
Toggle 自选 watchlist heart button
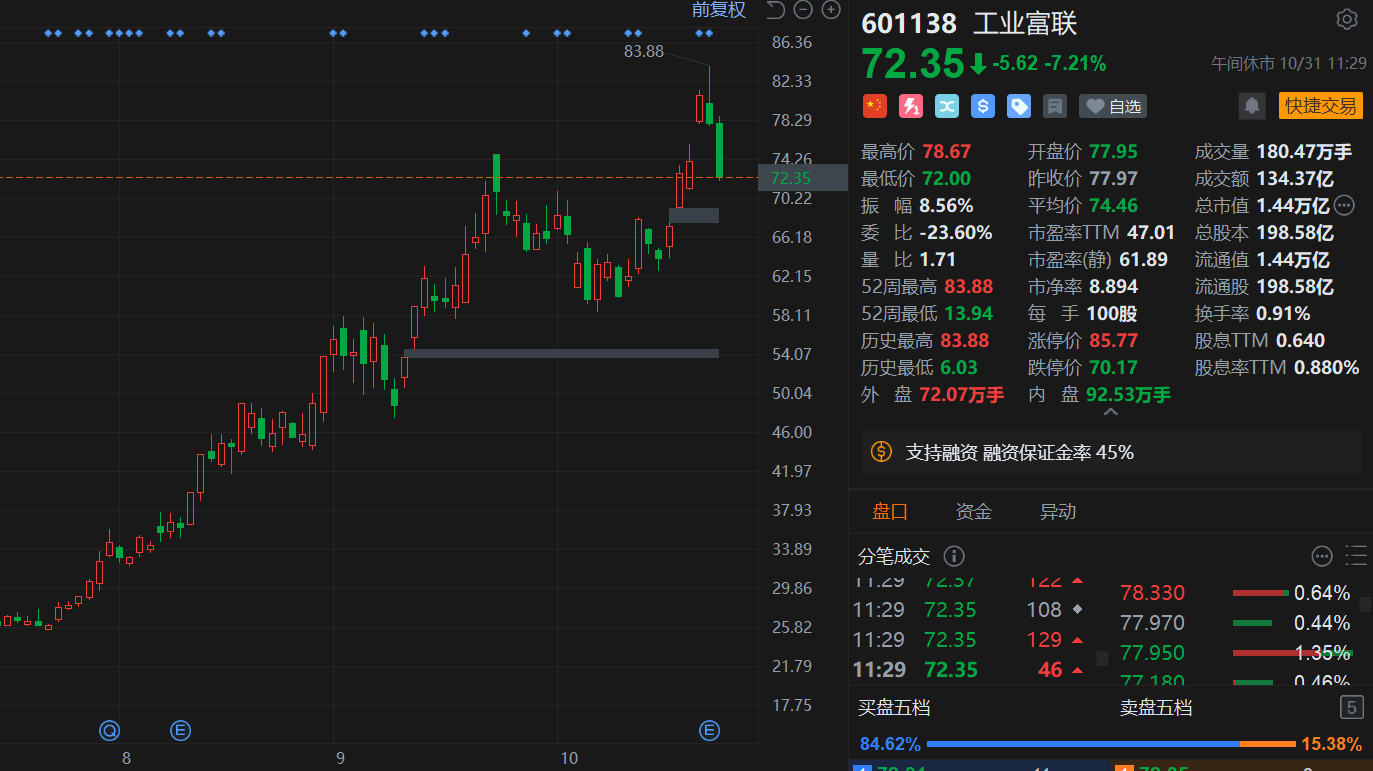point(1112,106)
